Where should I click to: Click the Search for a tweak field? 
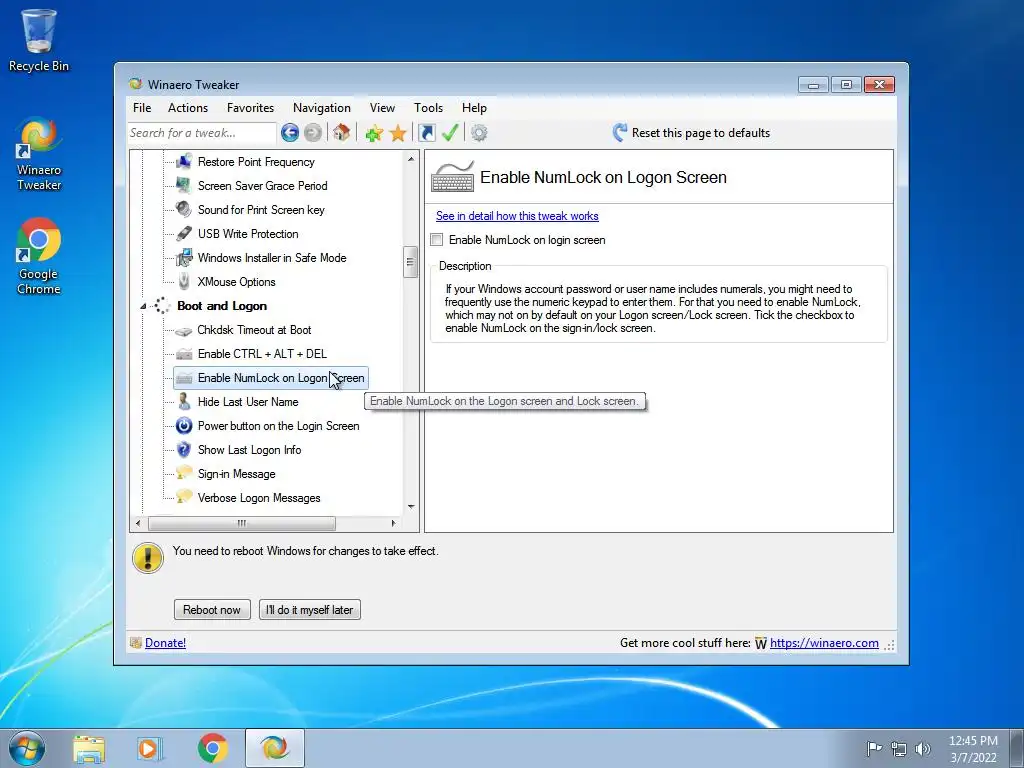pos(202,133)
